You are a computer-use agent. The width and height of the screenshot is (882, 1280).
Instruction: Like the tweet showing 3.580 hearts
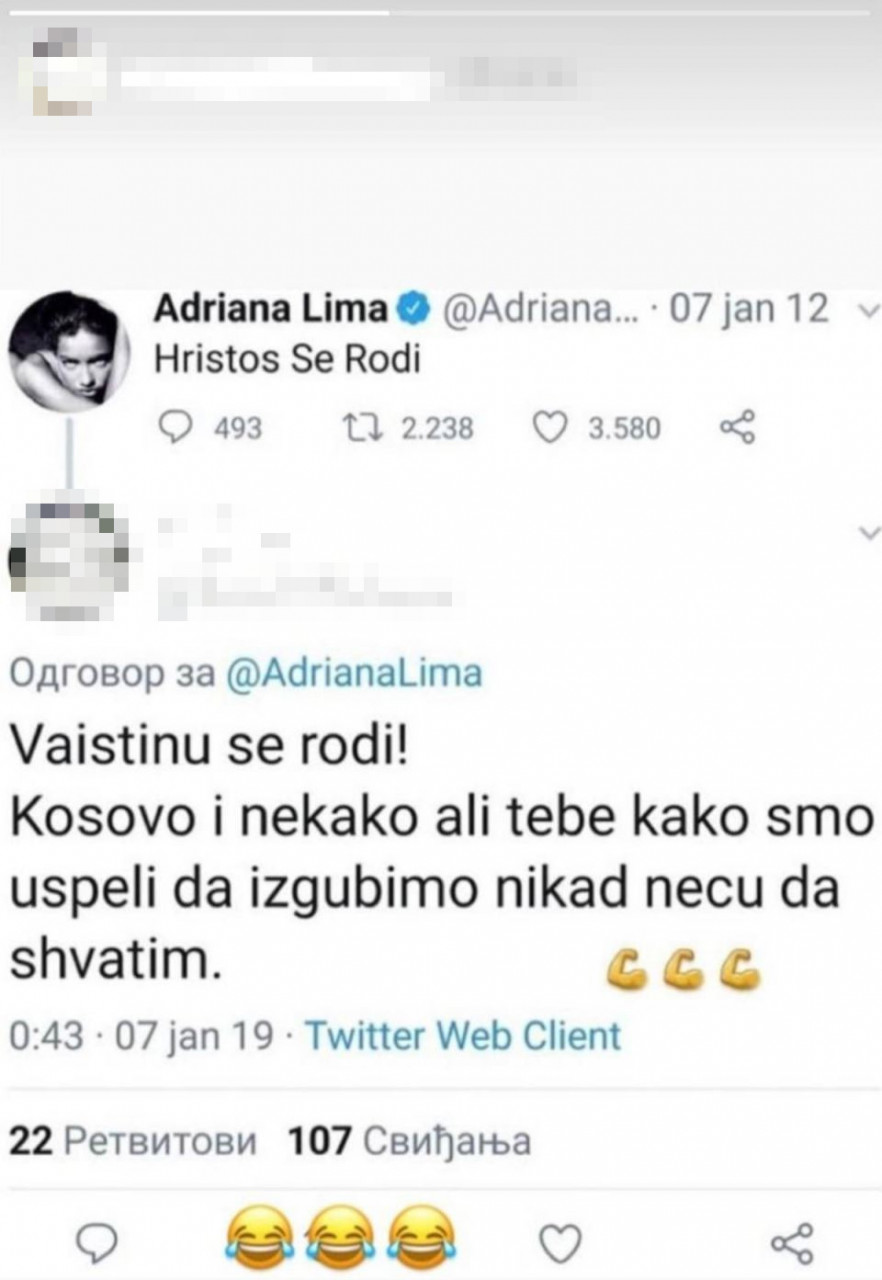pos(550,428)
